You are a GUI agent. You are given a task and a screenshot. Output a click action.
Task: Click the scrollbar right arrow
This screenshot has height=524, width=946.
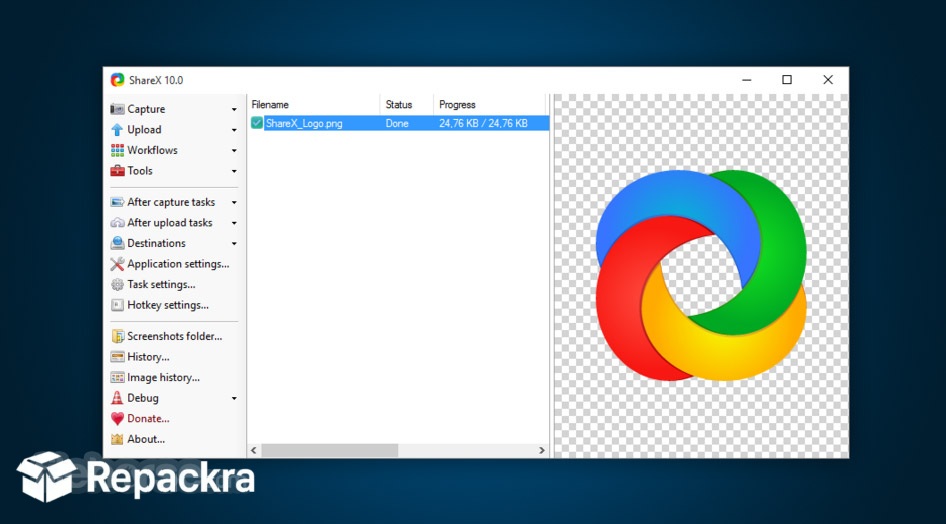point(542,450)
